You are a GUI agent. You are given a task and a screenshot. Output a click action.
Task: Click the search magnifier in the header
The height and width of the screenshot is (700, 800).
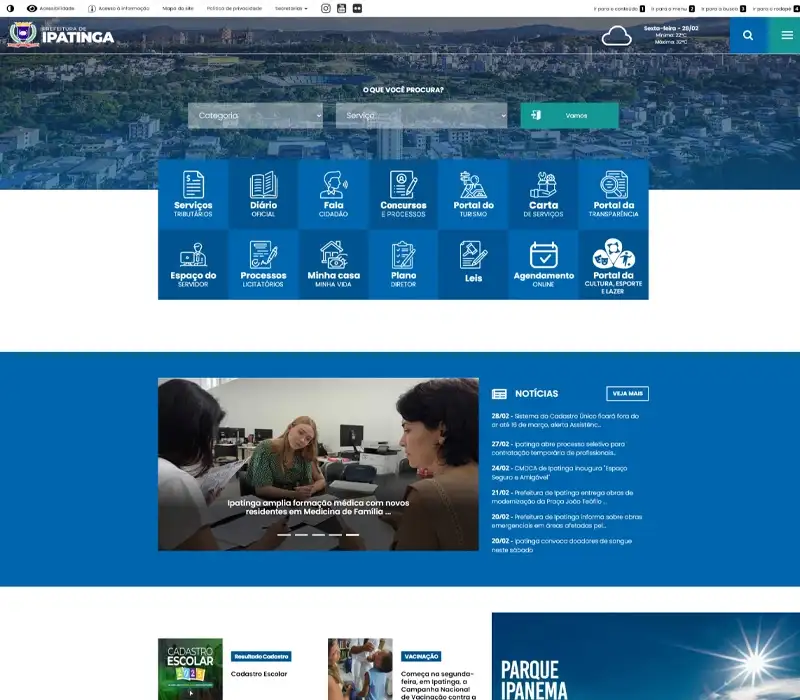(748, 35)
